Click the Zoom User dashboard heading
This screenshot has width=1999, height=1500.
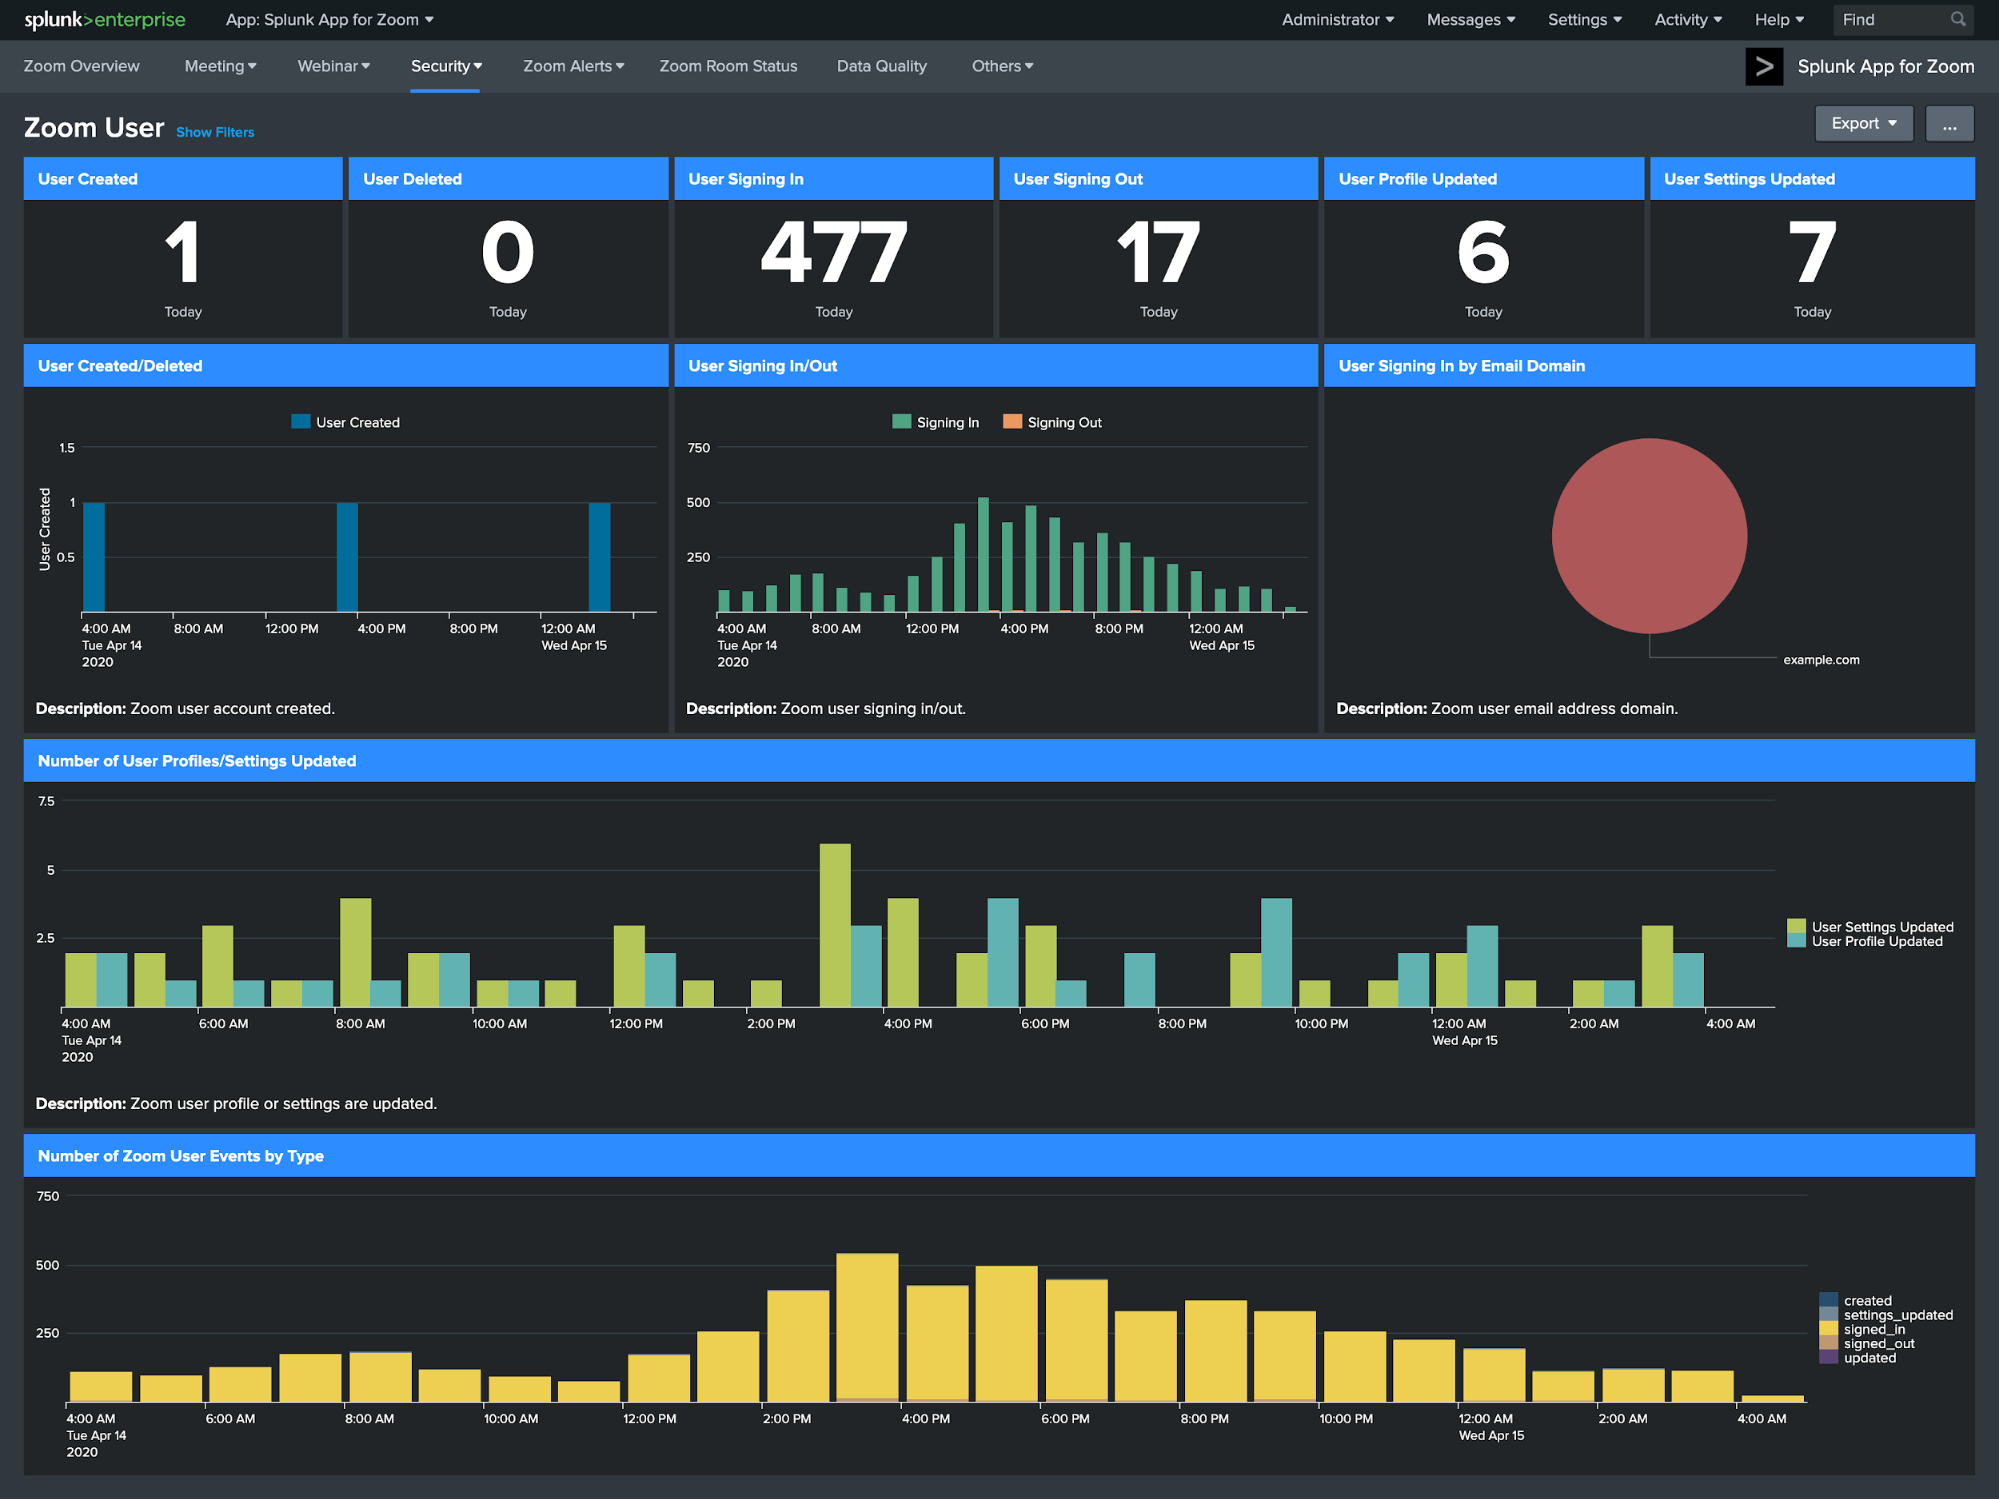point(94,128)
